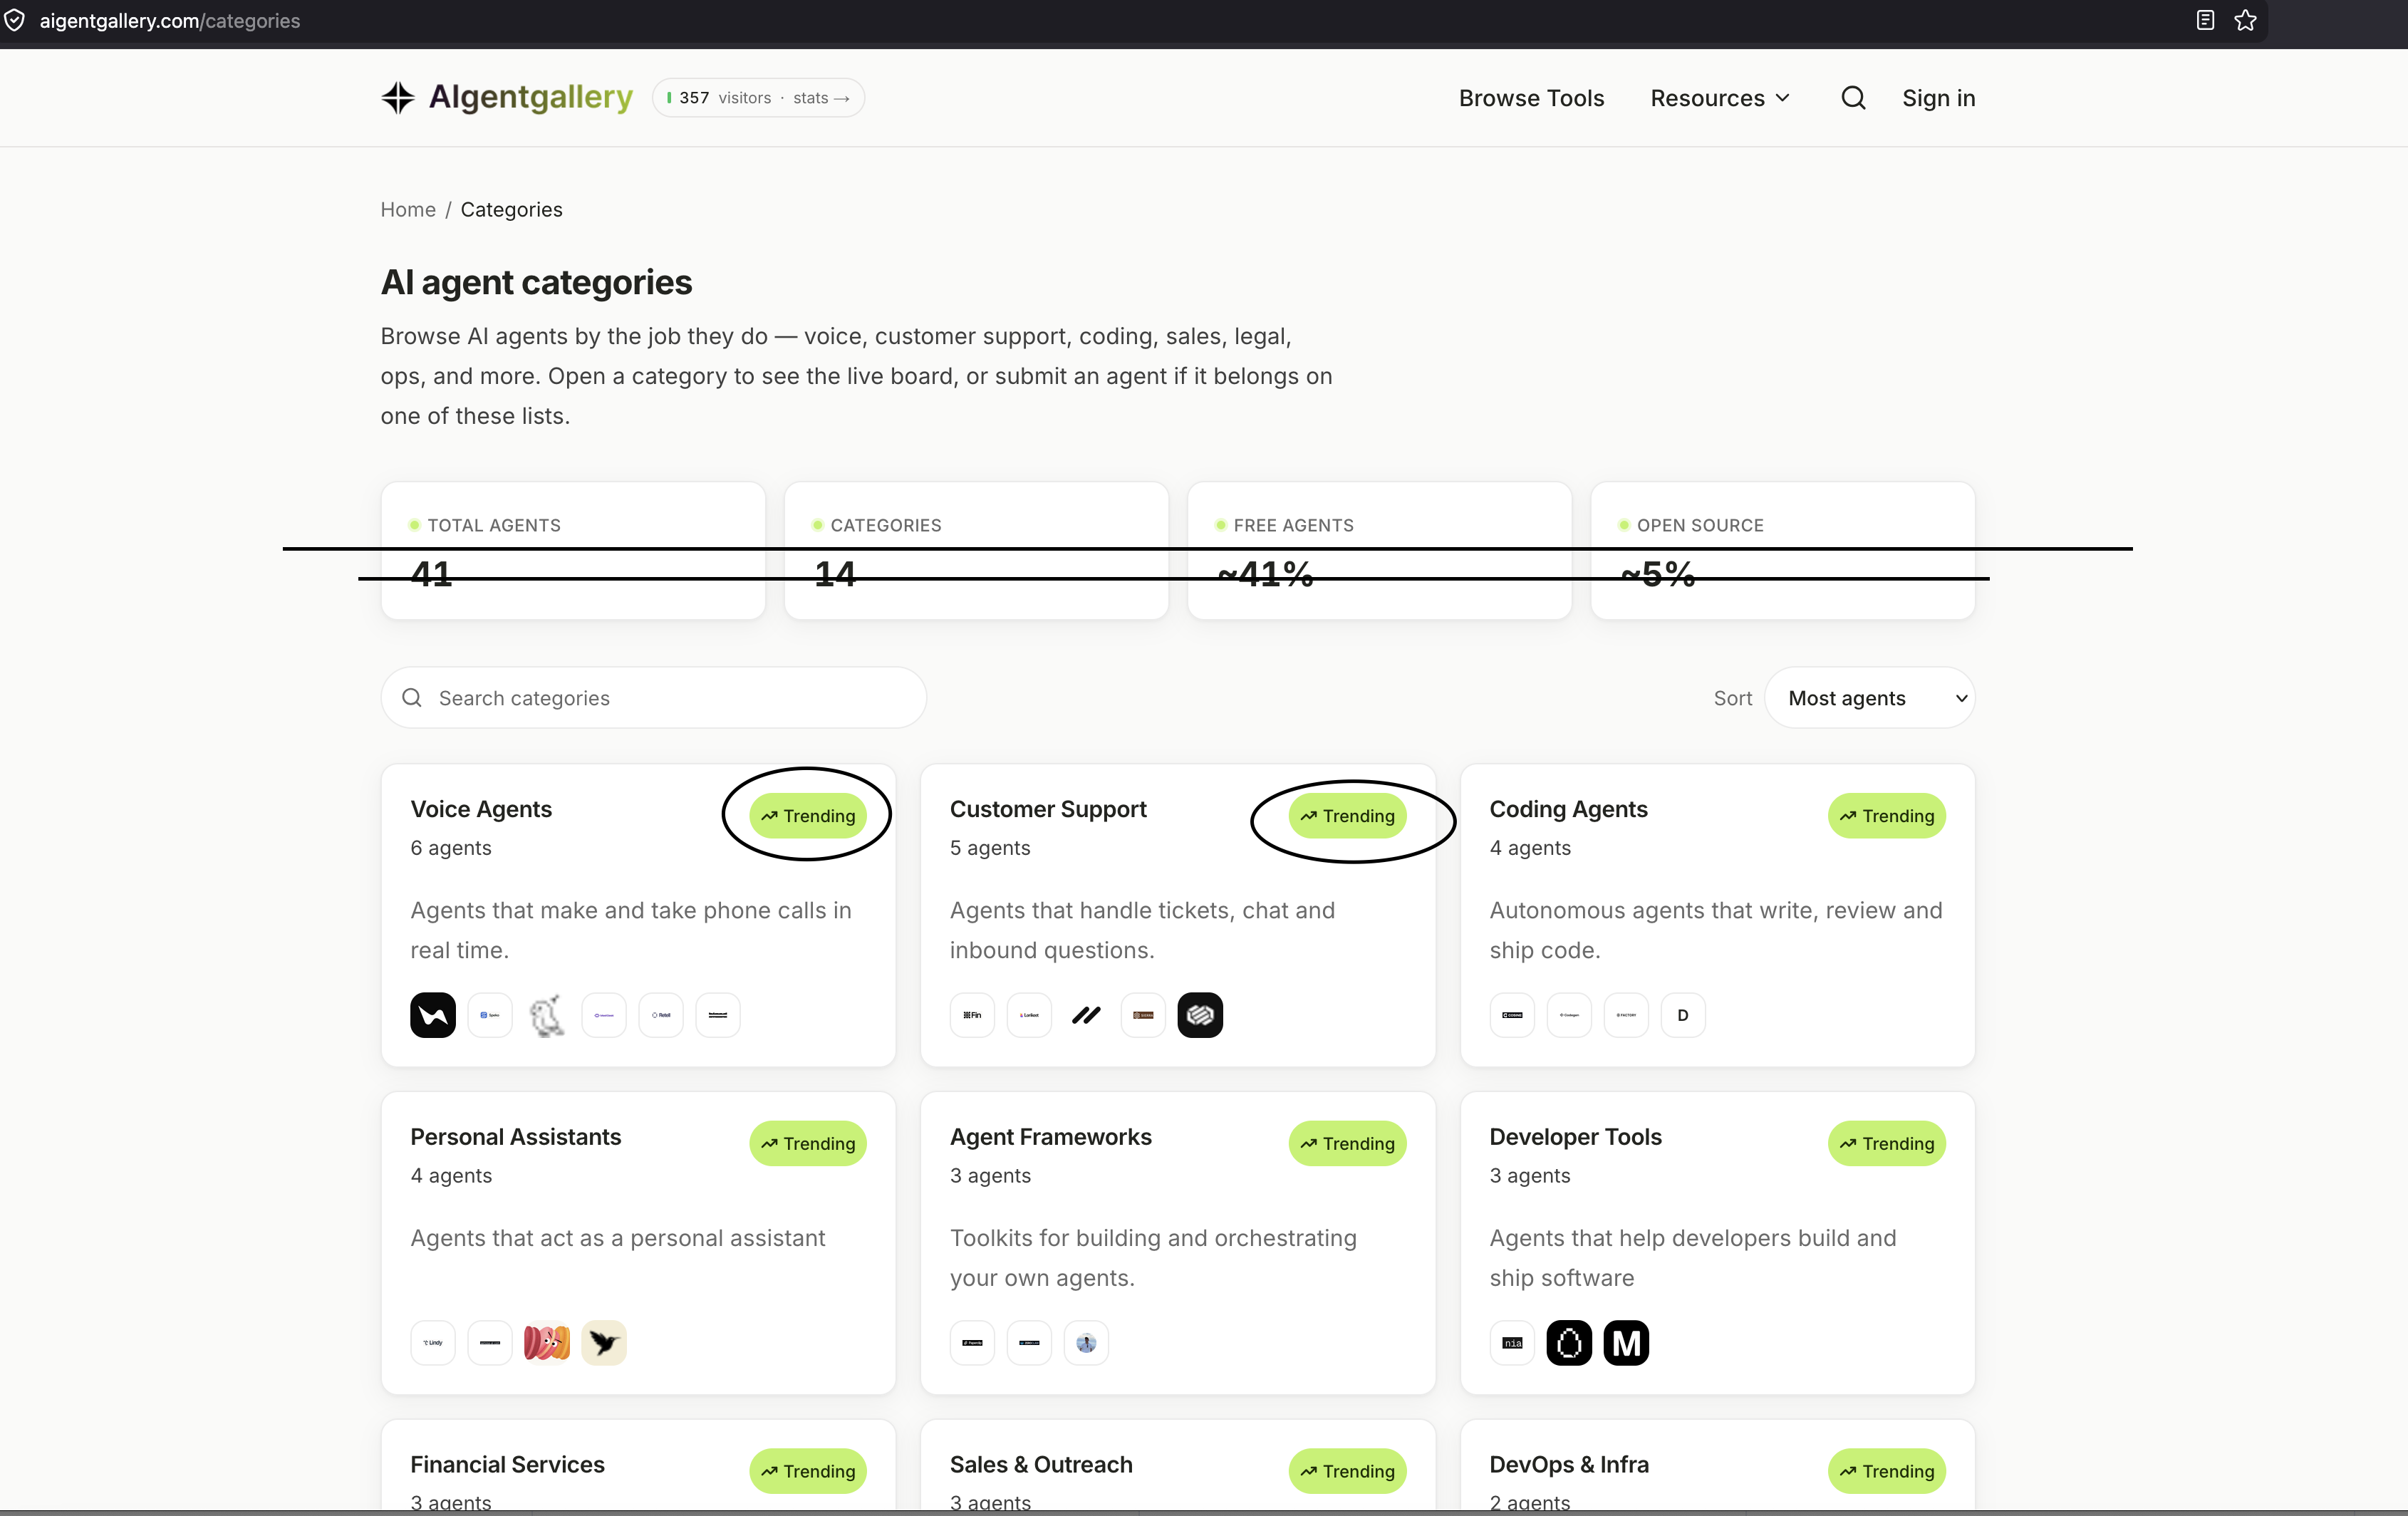The width and height of the screenshot is (2408, 1516).
Task: Open the avatar photo agent in Agent Frameworks
Action: click(x=1086, y=1343)
